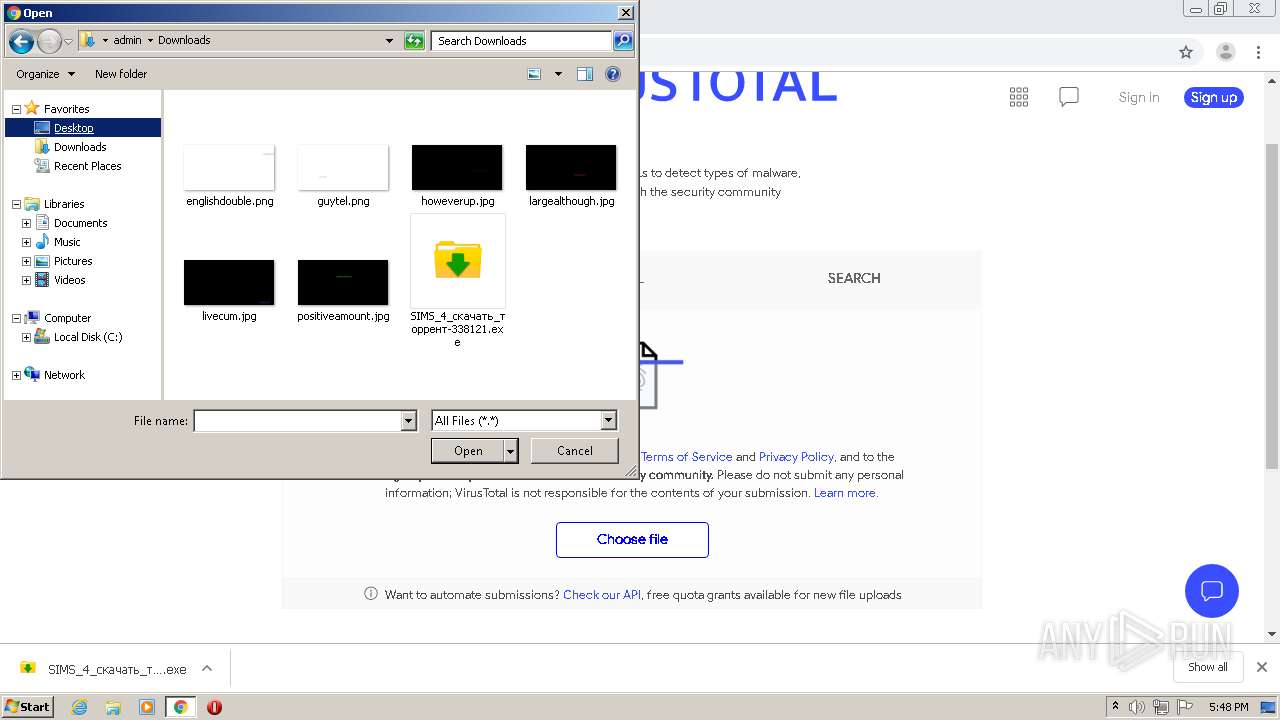Collapse the Favorites group
Viewport: 1280px width, 720px height.
16,109
